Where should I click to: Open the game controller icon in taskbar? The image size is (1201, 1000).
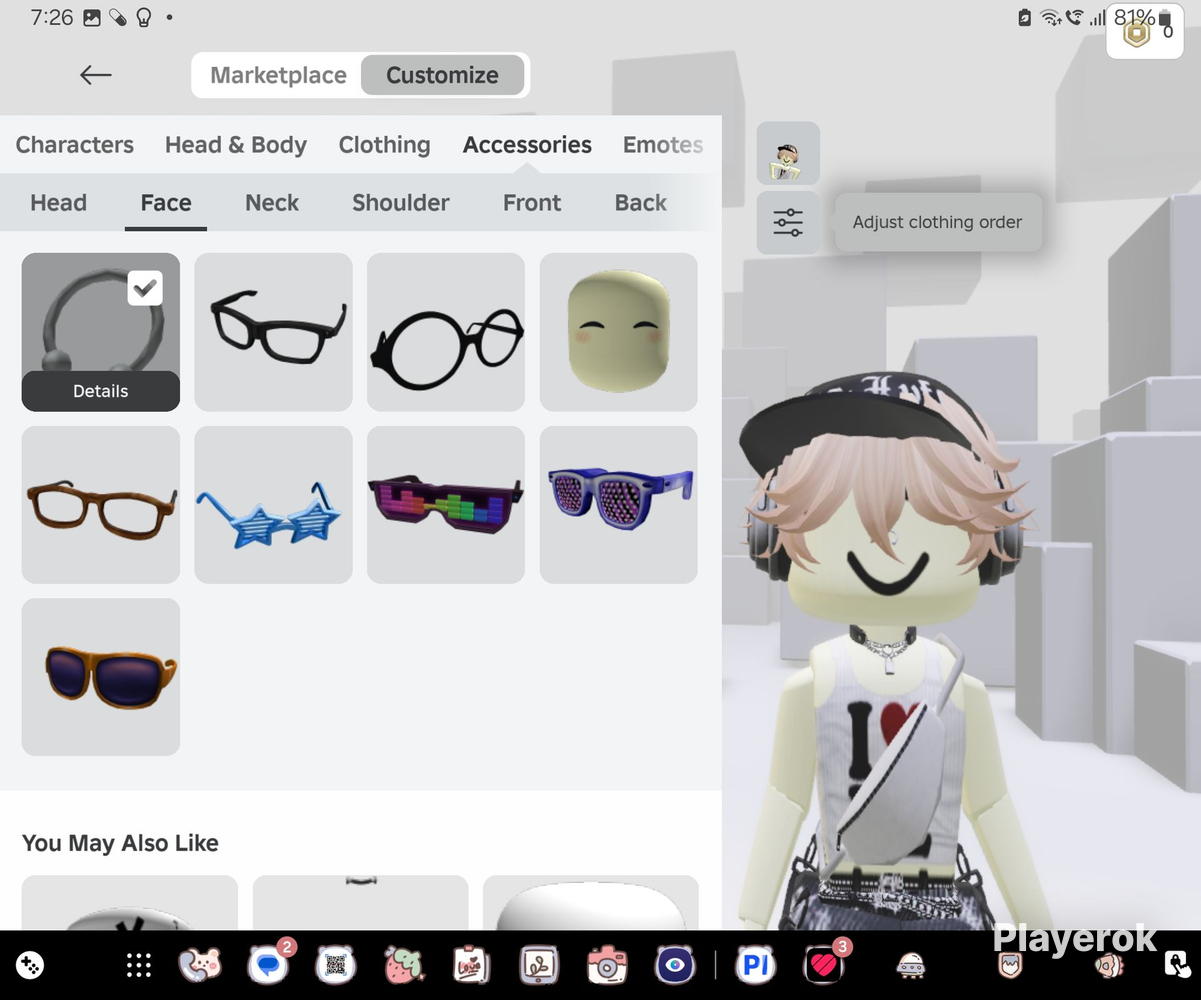point(30,966)
